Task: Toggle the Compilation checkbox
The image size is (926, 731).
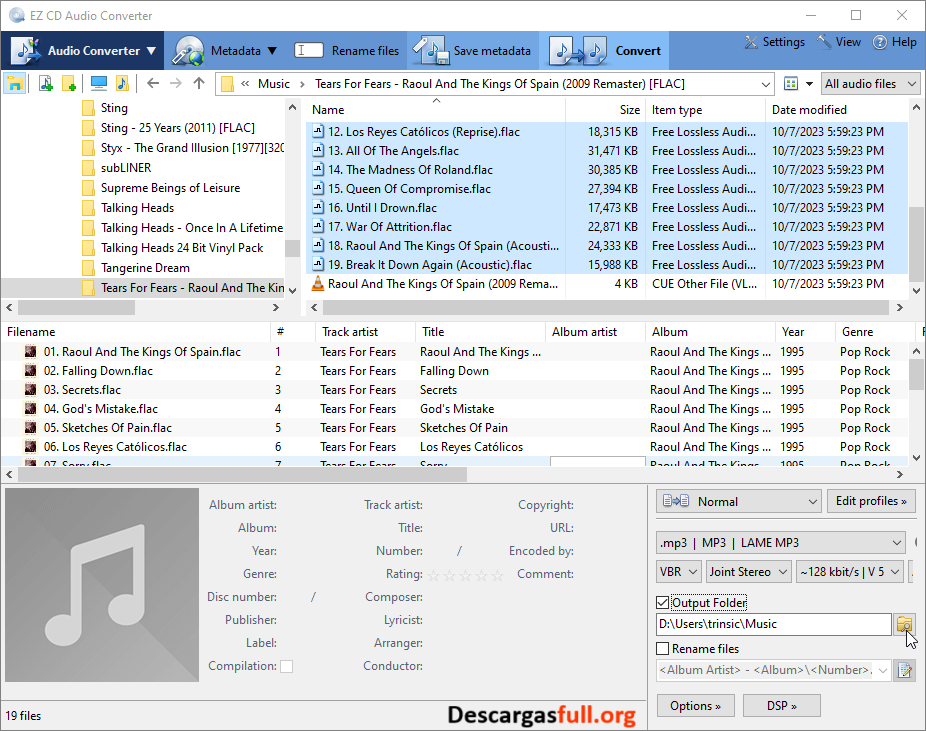Action: pos(287,665)
